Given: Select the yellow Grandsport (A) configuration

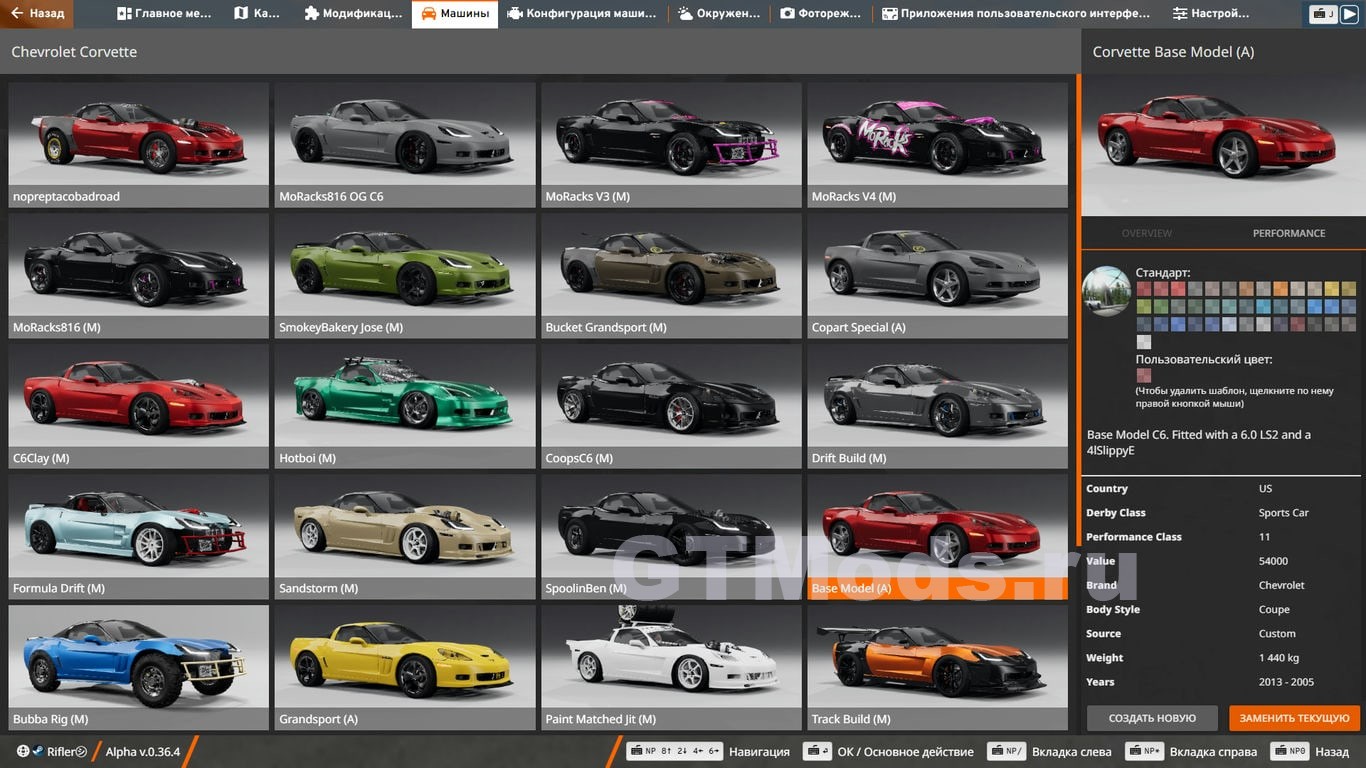Looking at the screenshot, I should click(x=405, y=667).
